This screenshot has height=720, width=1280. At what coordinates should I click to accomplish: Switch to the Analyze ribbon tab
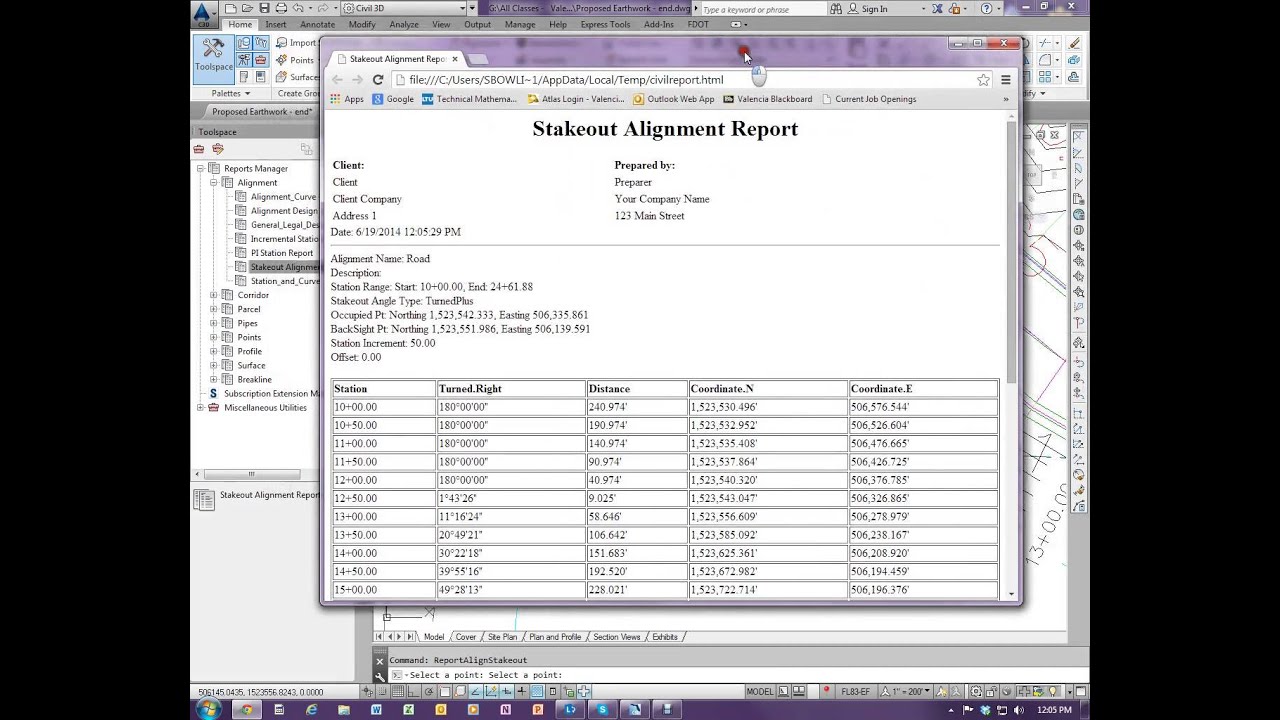tap(404, 24)
